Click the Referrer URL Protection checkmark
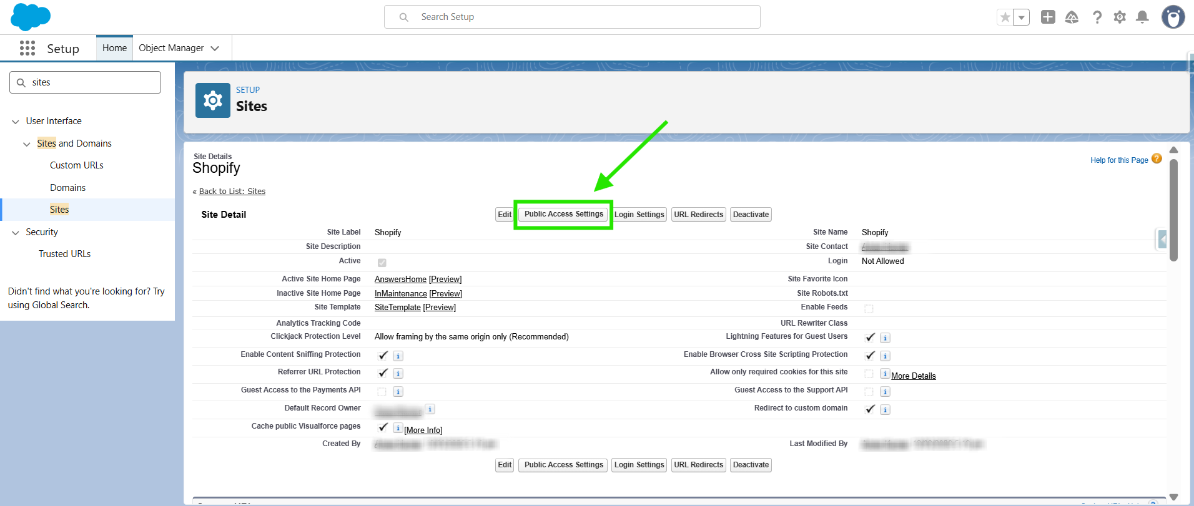The height and width of the screenshot is (506, 1194). click(383, 373)
